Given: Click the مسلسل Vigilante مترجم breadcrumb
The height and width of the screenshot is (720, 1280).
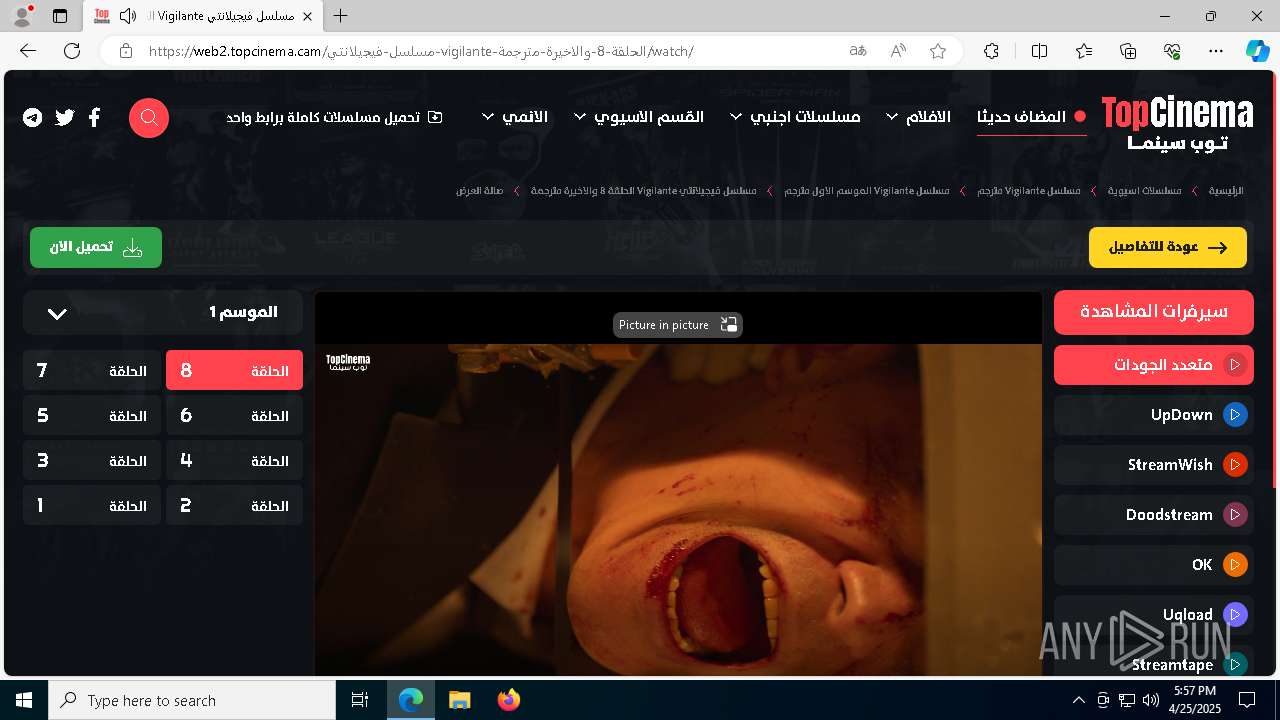Looking at the screenshot, I should tap(1028, 190).
